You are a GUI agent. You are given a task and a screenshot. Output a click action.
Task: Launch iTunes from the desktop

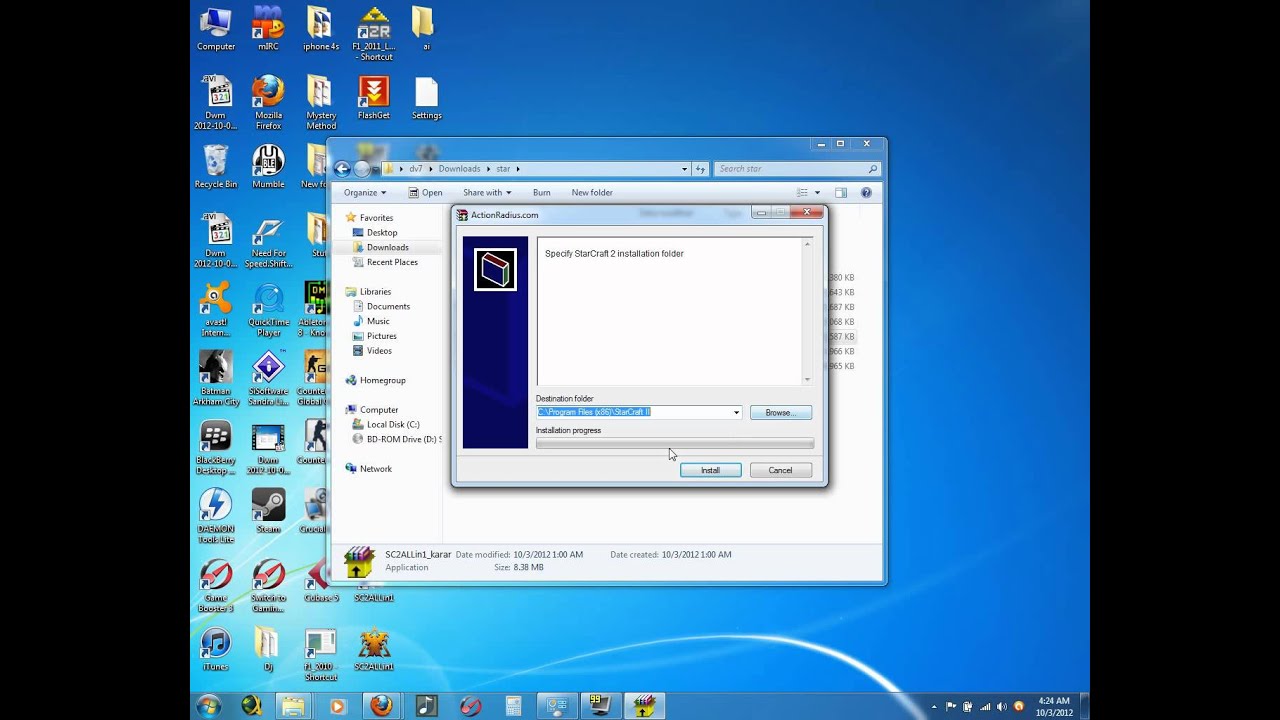pyautogui.click(x=216, y=650)
